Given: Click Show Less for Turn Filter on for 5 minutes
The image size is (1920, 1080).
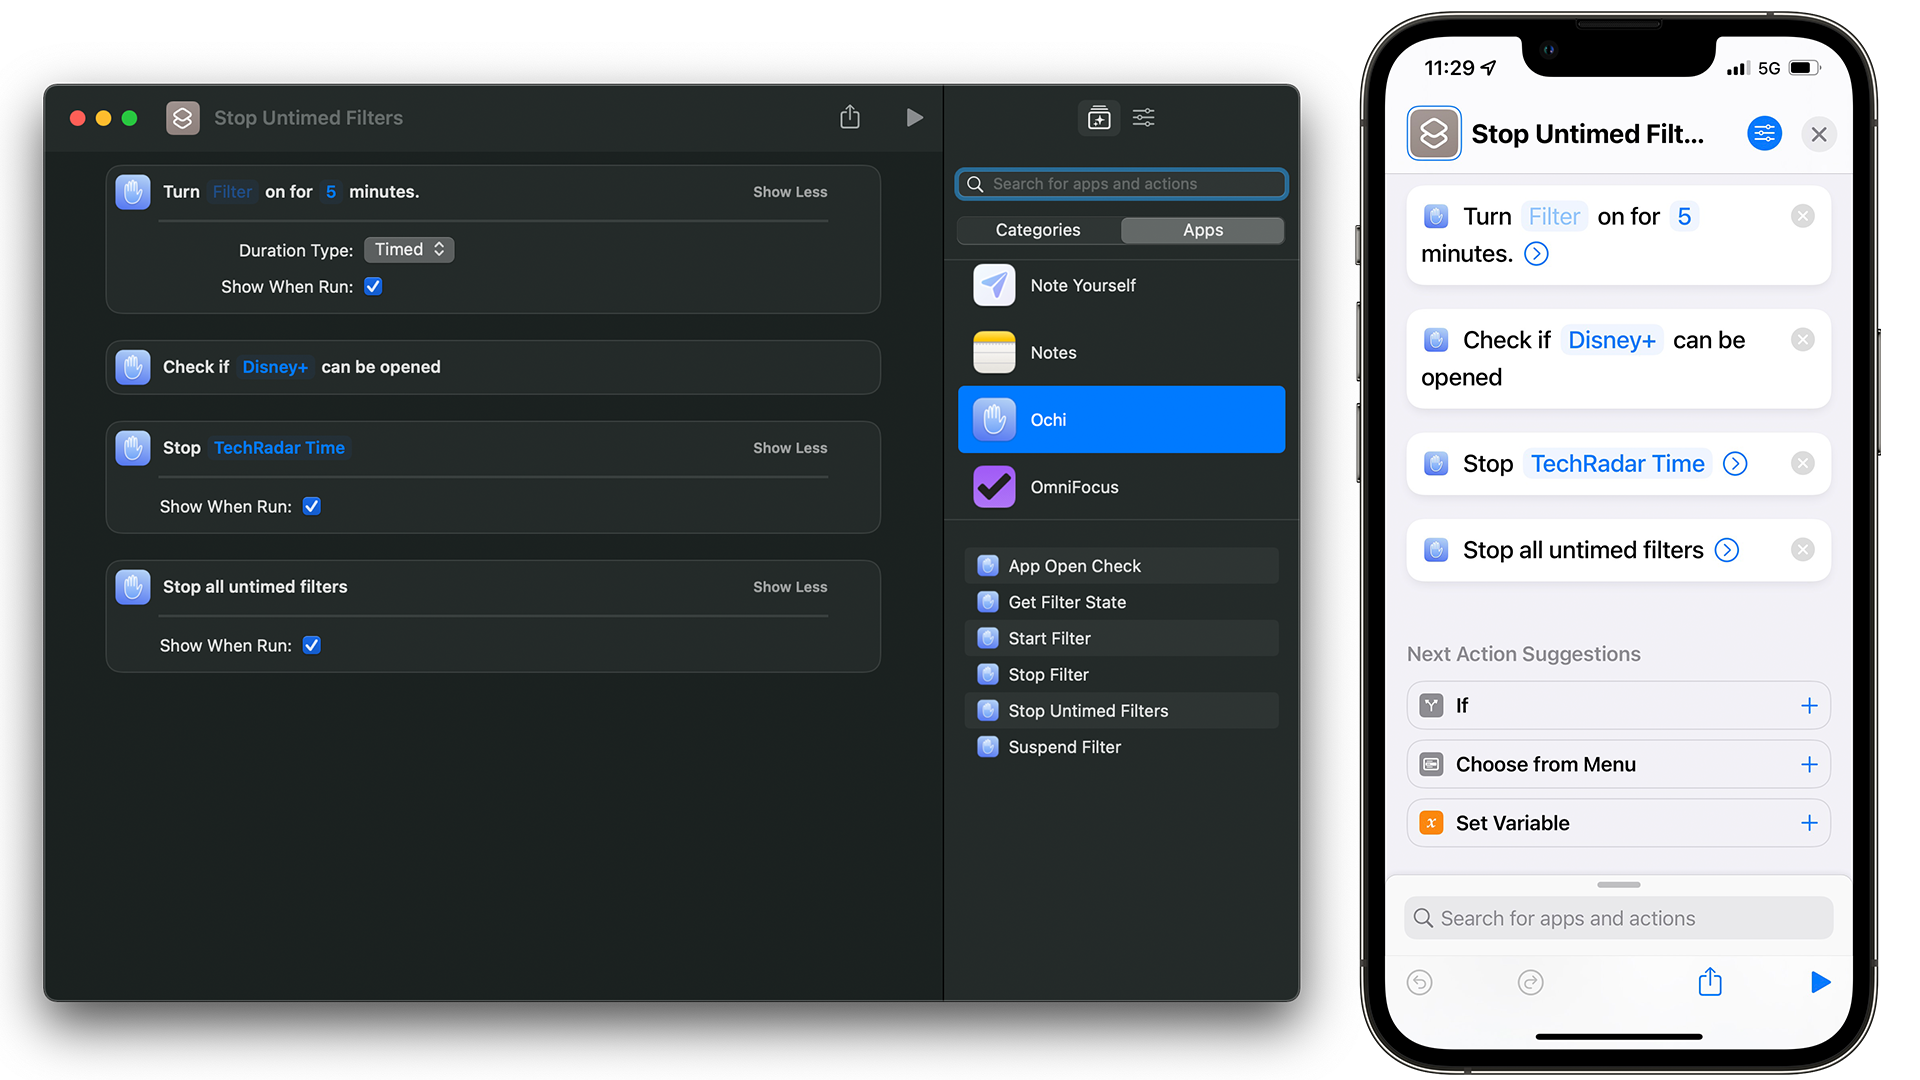Looking at the screenshot, I should (x=789, y=191).
